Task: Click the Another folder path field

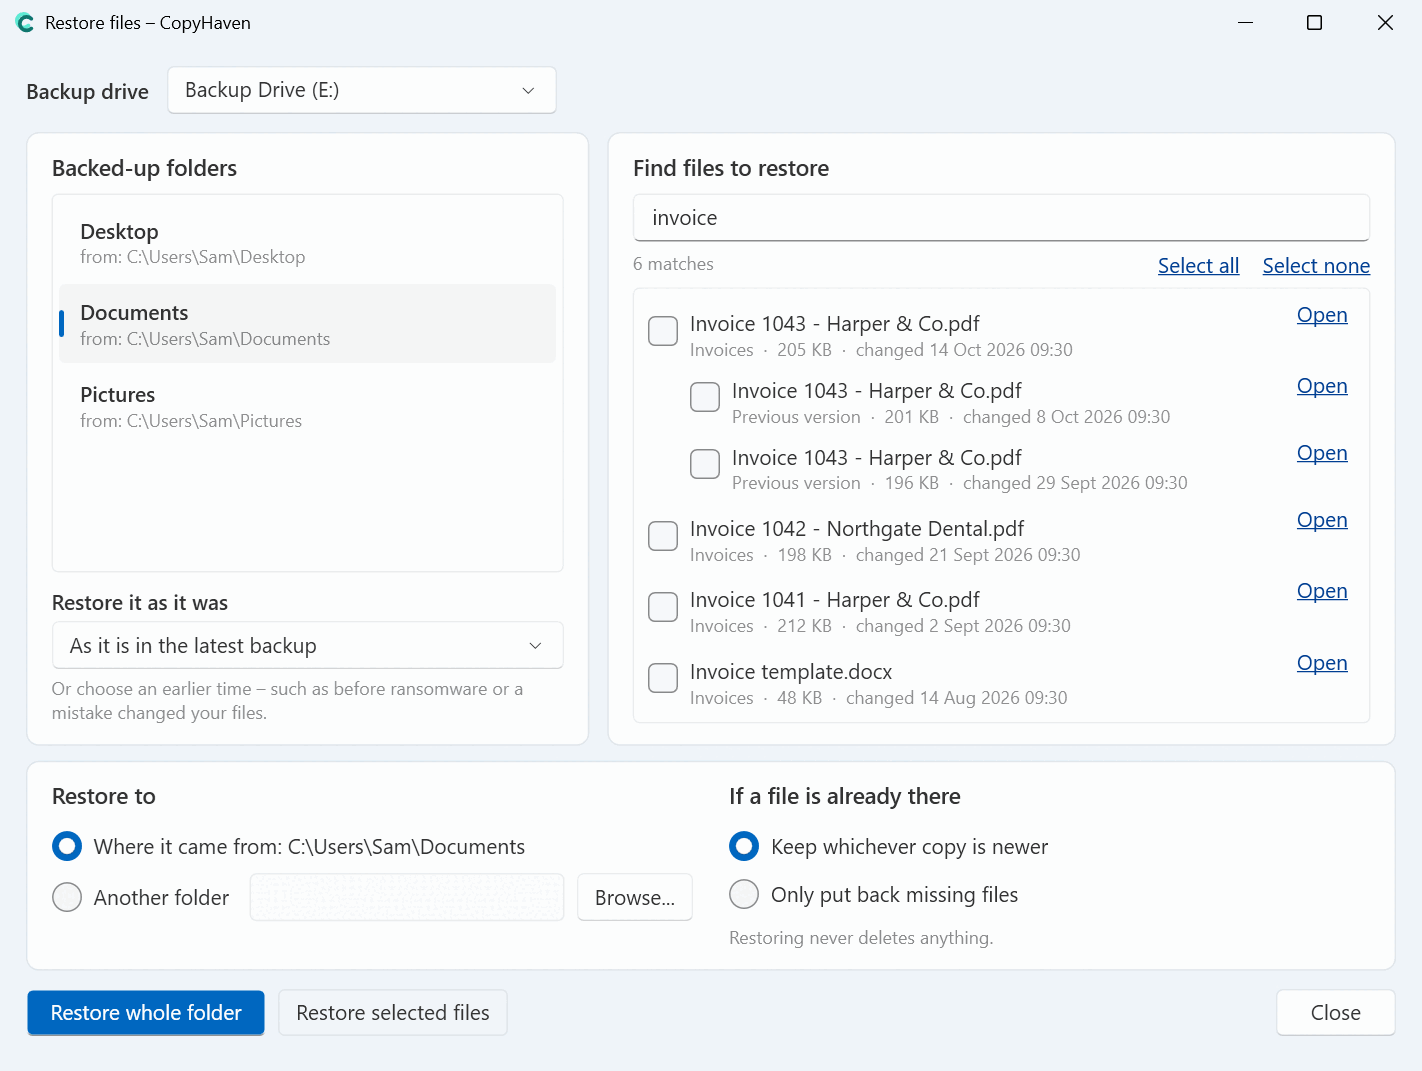Action: tap(407, 898)
